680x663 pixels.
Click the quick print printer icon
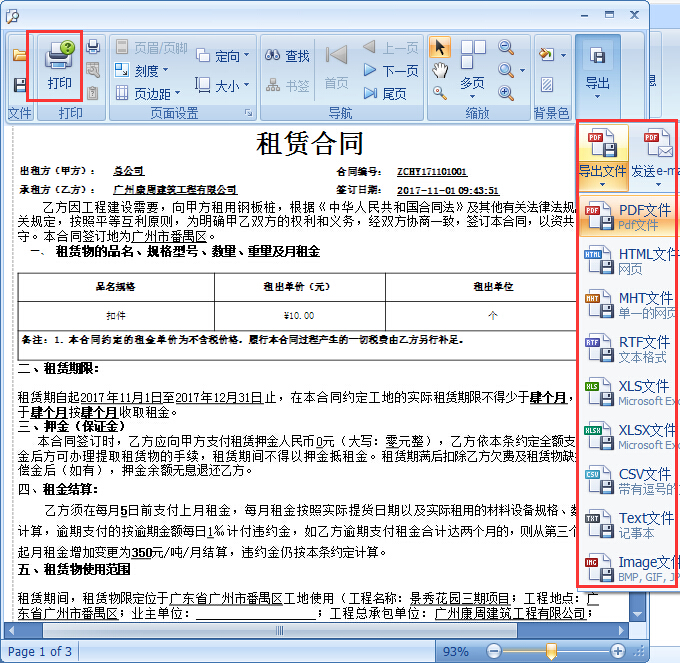[93, 47]
